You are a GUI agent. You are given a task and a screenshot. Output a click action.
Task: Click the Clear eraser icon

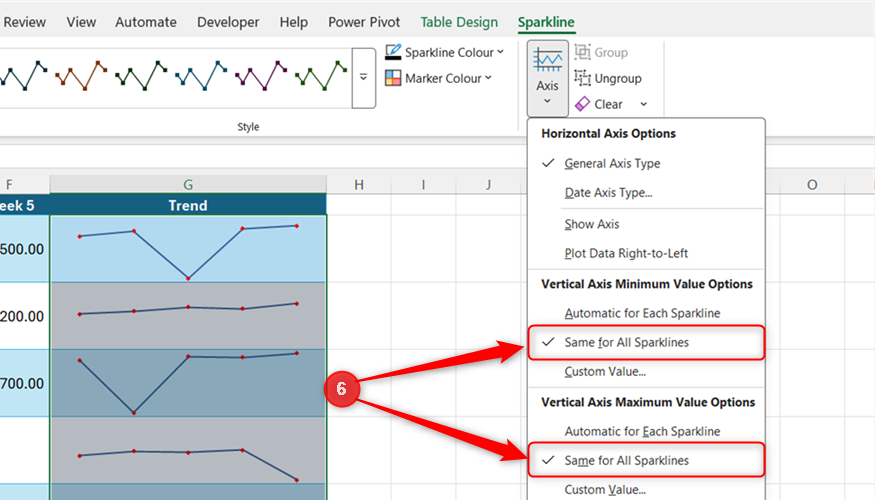[x=583, y=104]
